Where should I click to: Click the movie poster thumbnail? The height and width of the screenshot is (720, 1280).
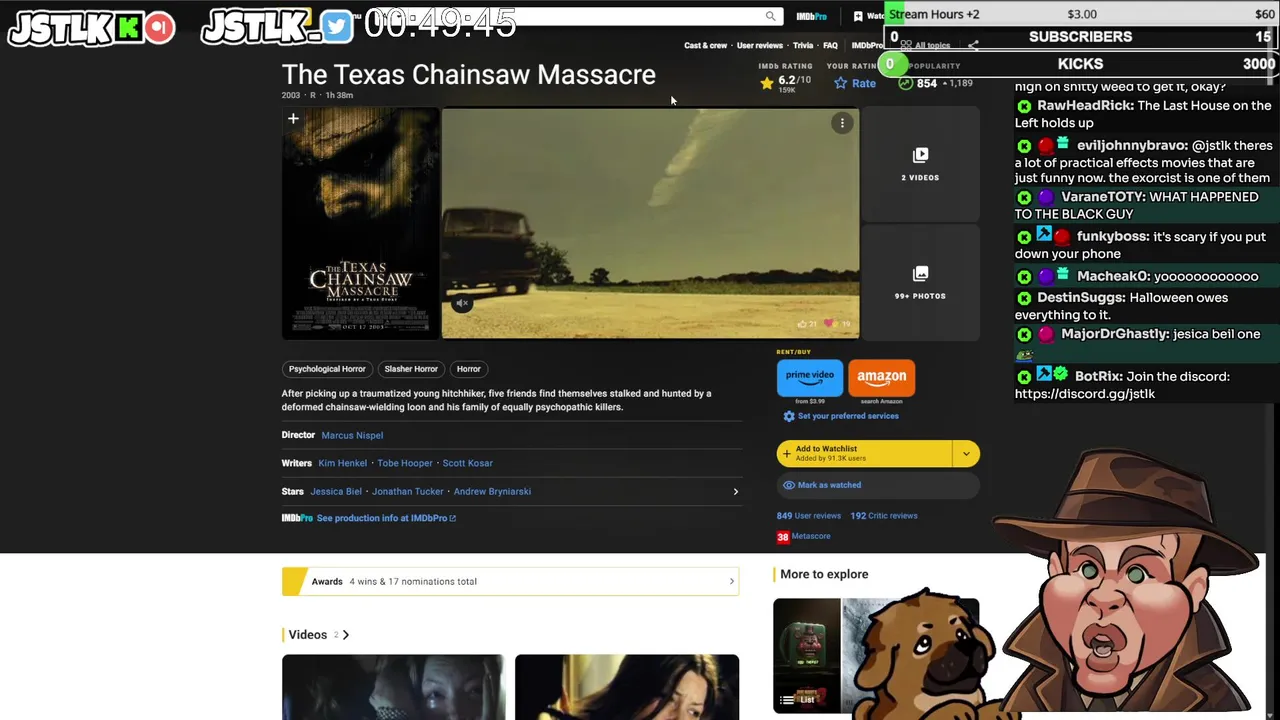point(360,223)
